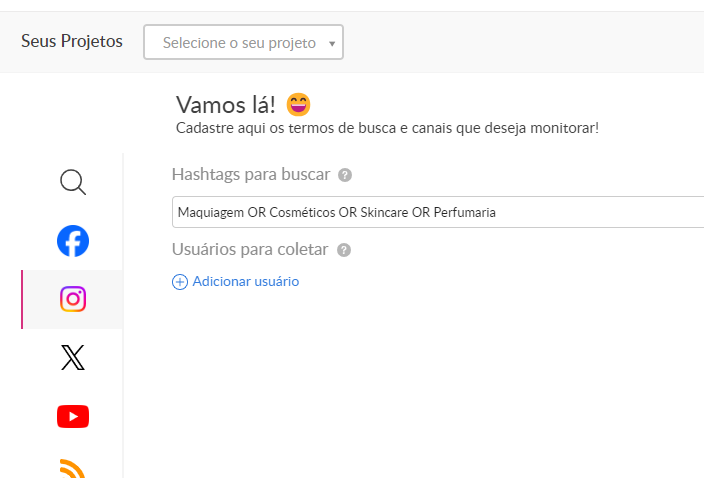Click the Seus Projetos label
The image size is (704, 478).
tap(72, 42)
